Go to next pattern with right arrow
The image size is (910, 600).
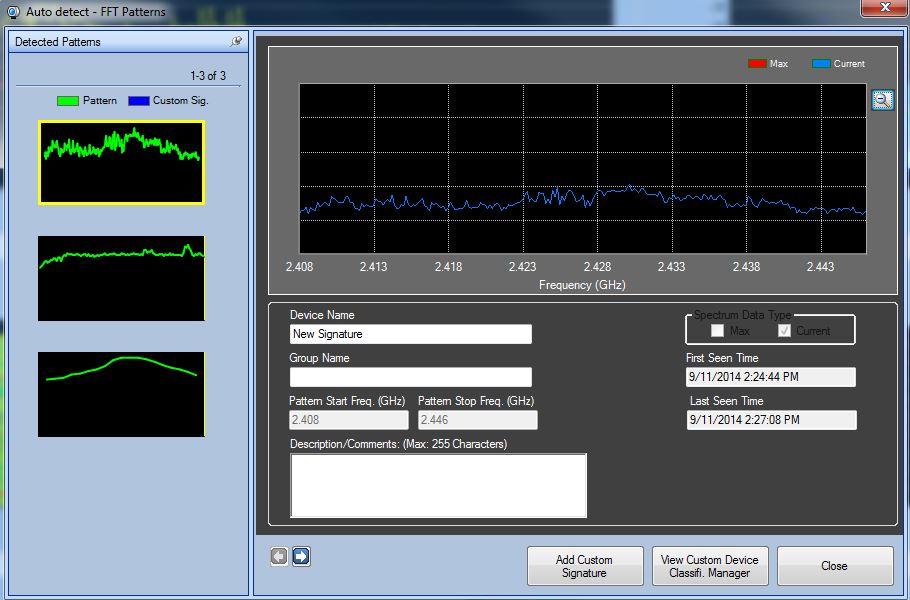coord(301,557)
